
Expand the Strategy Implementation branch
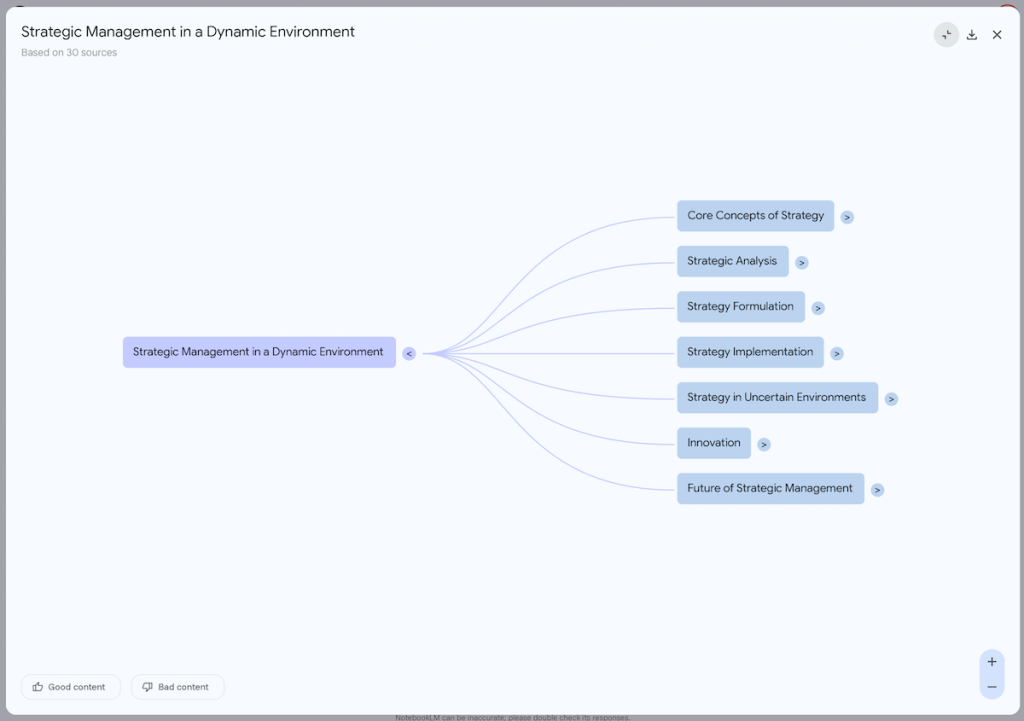point(837,354)
